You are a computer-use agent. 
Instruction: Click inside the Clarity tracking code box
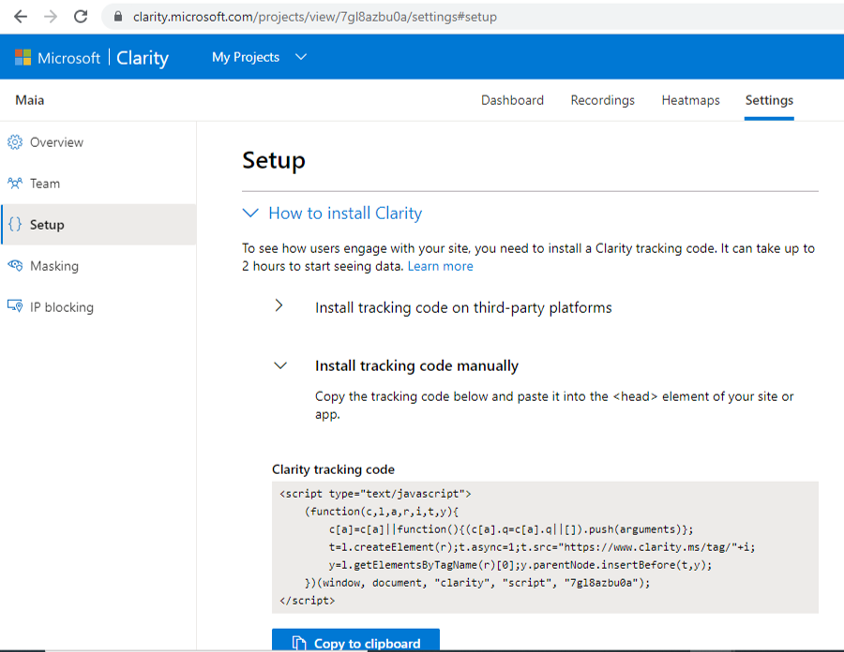click(x=545, y=547)
